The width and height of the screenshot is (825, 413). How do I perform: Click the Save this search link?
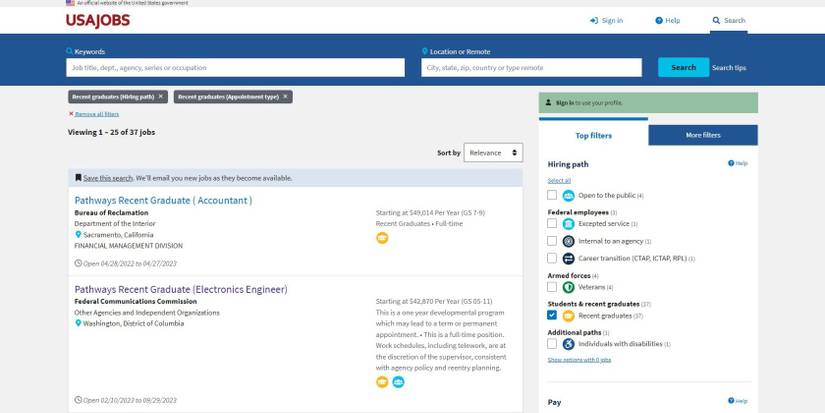coord(108,178)
